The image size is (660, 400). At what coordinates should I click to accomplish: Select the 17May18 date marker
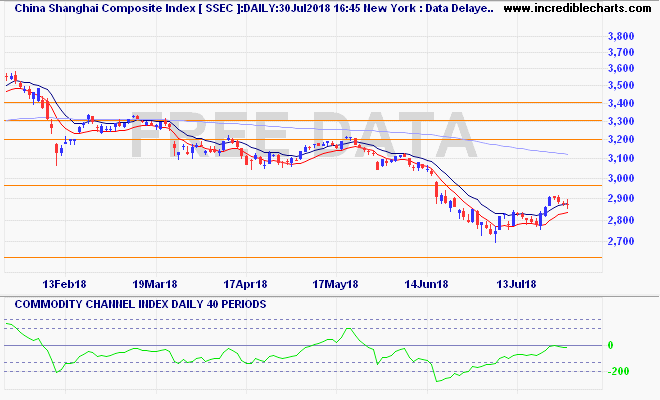click(x=335, y=284)
